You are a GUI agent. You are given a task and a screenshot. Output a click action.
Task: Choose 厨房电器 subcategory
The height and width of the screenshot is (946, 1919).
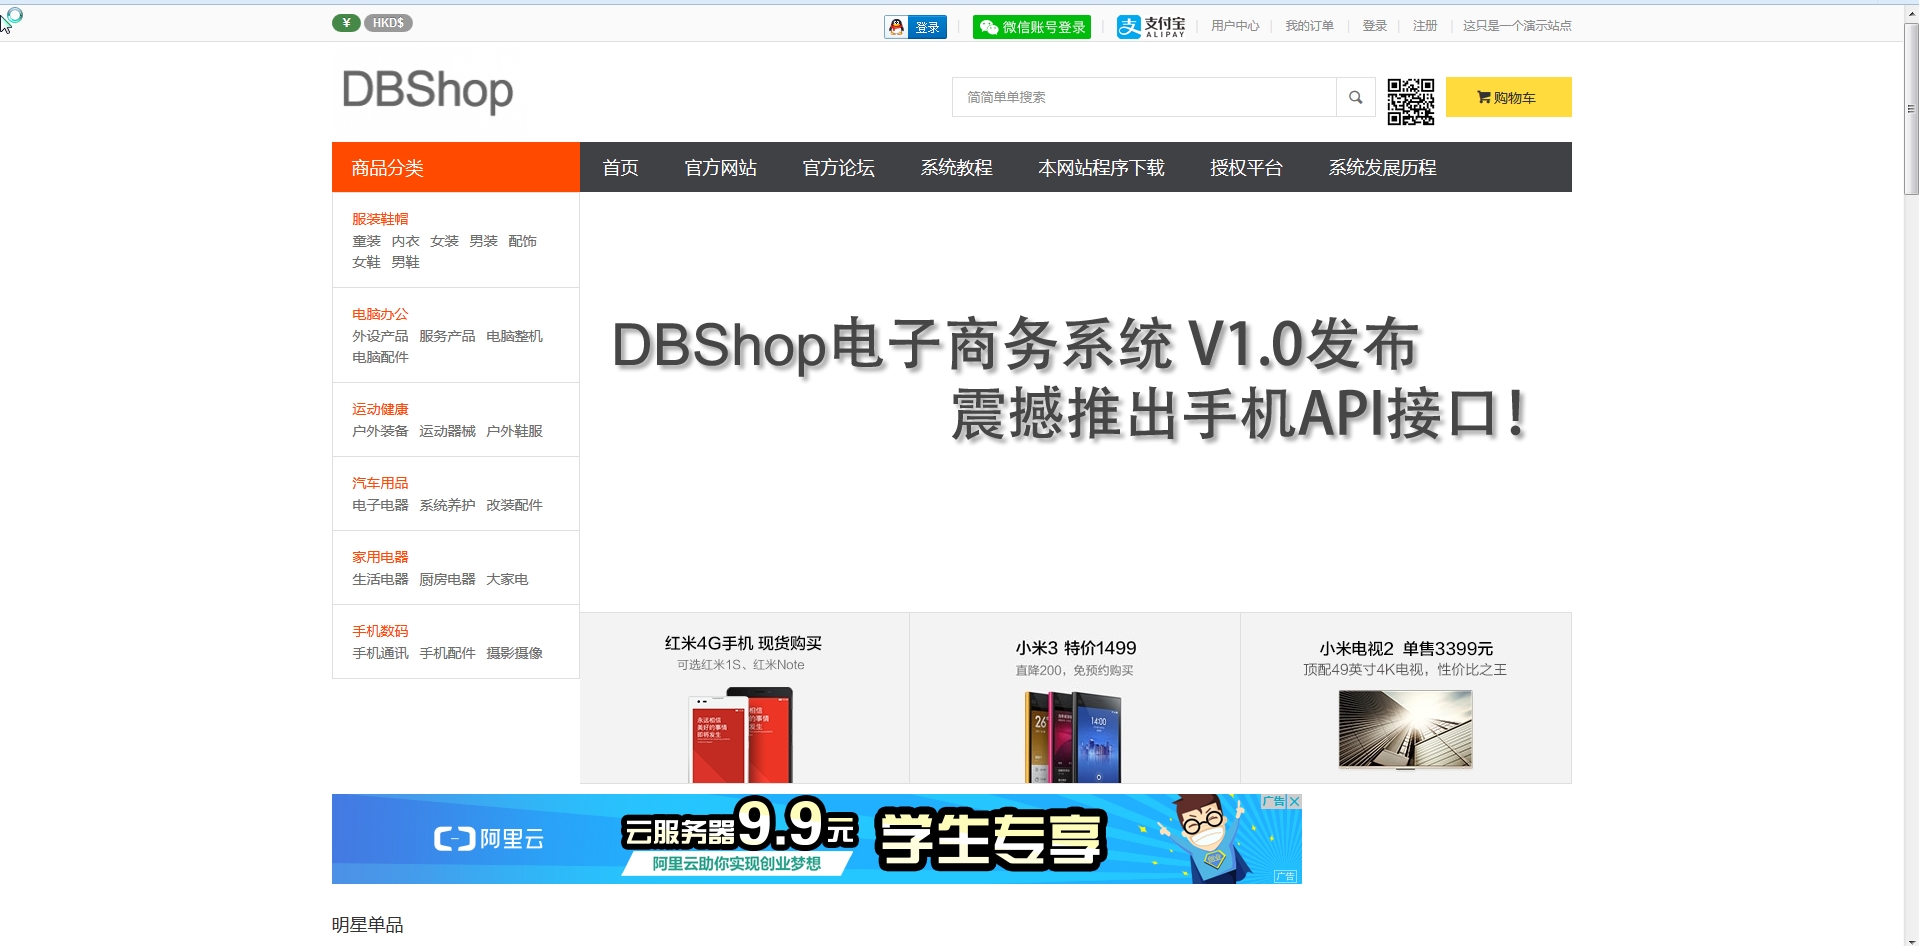pyautogui.click(x=447, y=579)
